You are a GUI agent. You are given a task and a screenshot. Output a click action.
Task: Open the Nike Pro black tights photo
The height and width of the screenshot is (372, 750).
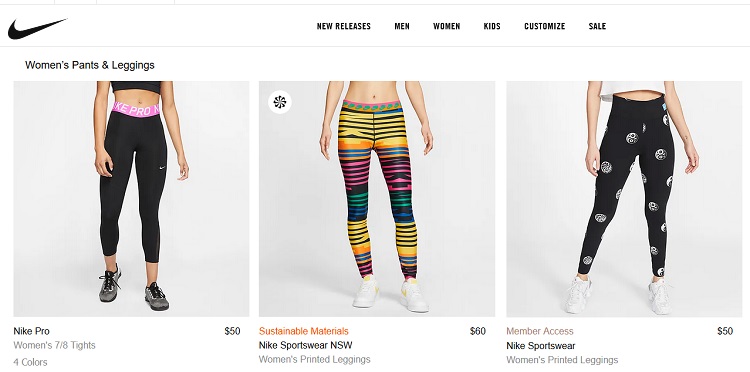131,199
